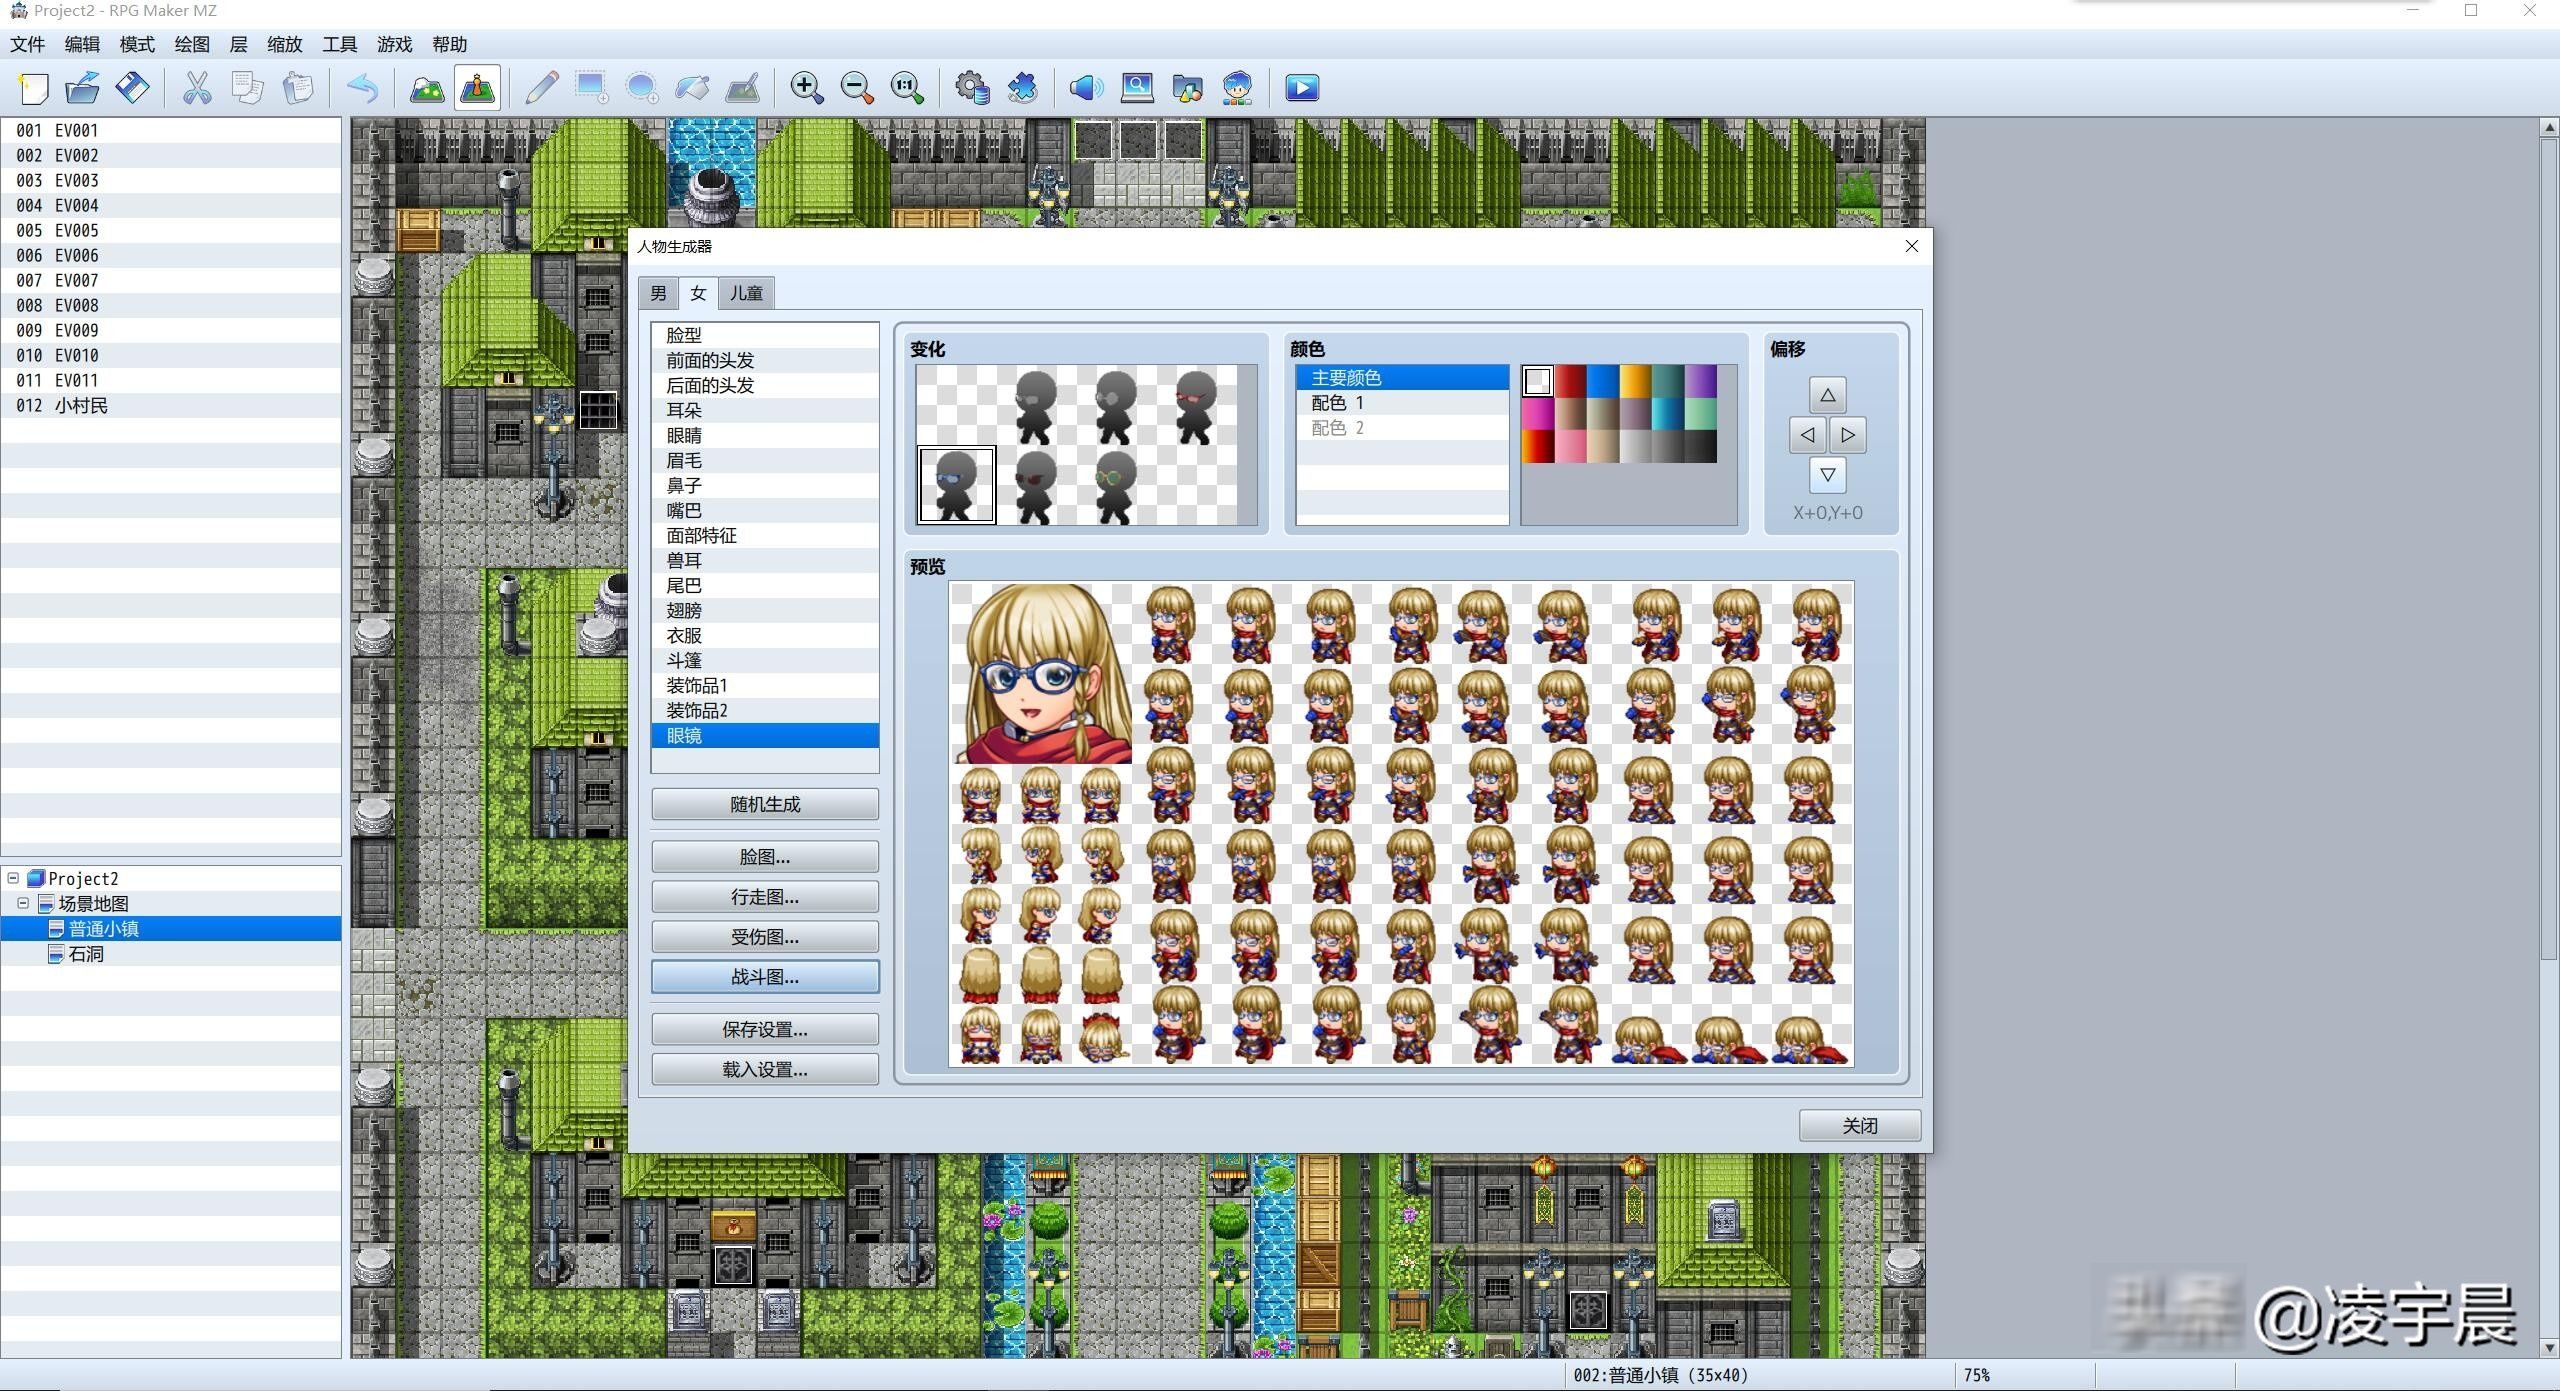Undo the last map edit
2560x1391 pixels.
pos(364,87)
